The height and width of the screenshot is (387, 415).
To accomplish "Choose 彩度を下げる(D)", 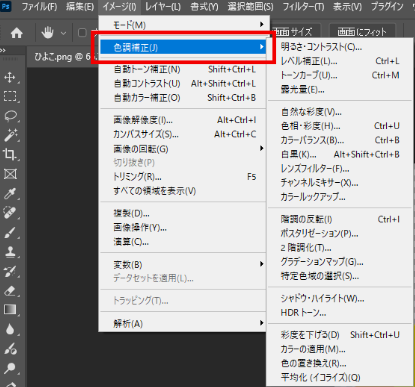I will click(341, 335).
